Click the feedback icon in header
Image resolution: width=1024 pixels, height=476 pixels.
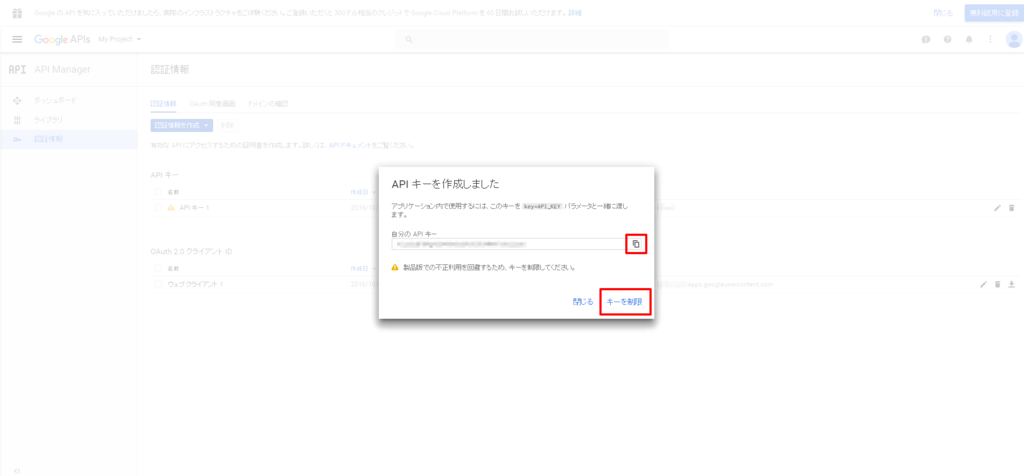(925, 39)
